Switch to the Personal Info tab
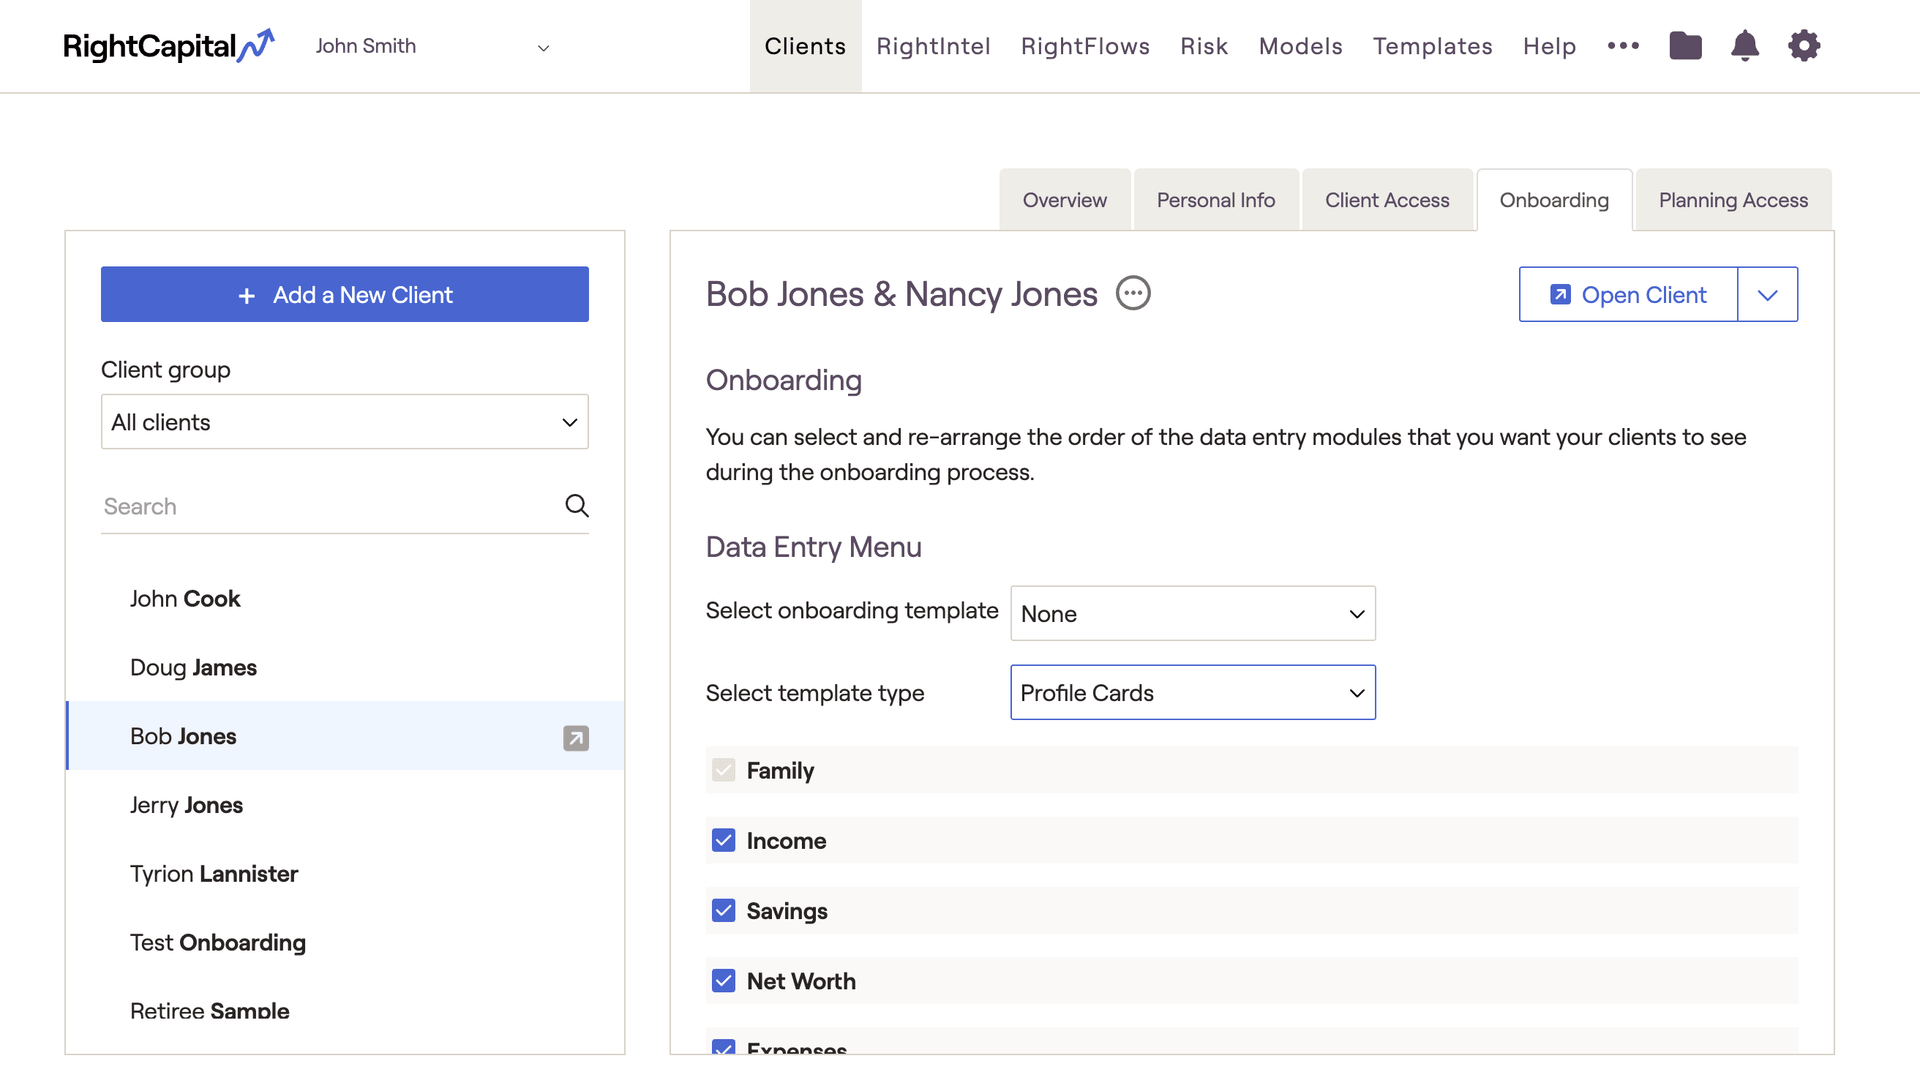 [x=1215, y=200]
